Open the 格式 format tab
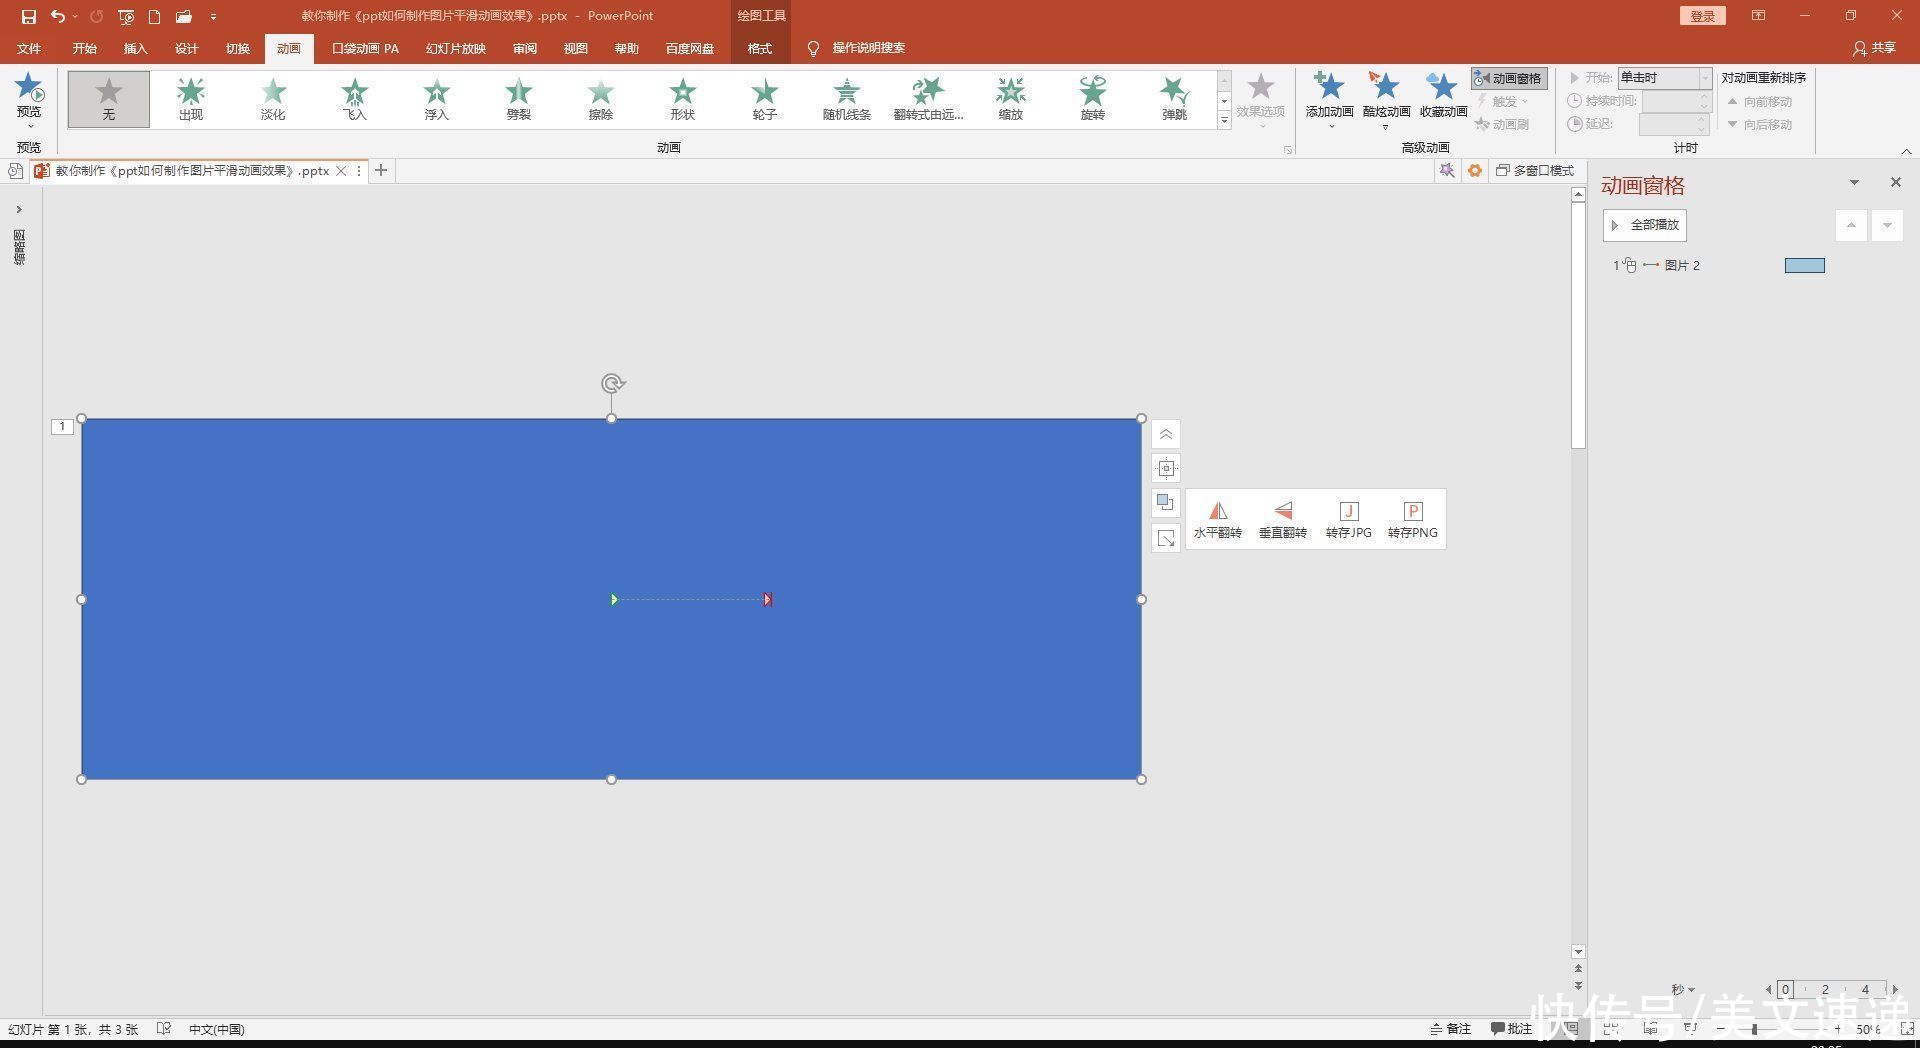Viewport: 1920px width, 1048px height. pyautogui.click(x=760, y=48)
